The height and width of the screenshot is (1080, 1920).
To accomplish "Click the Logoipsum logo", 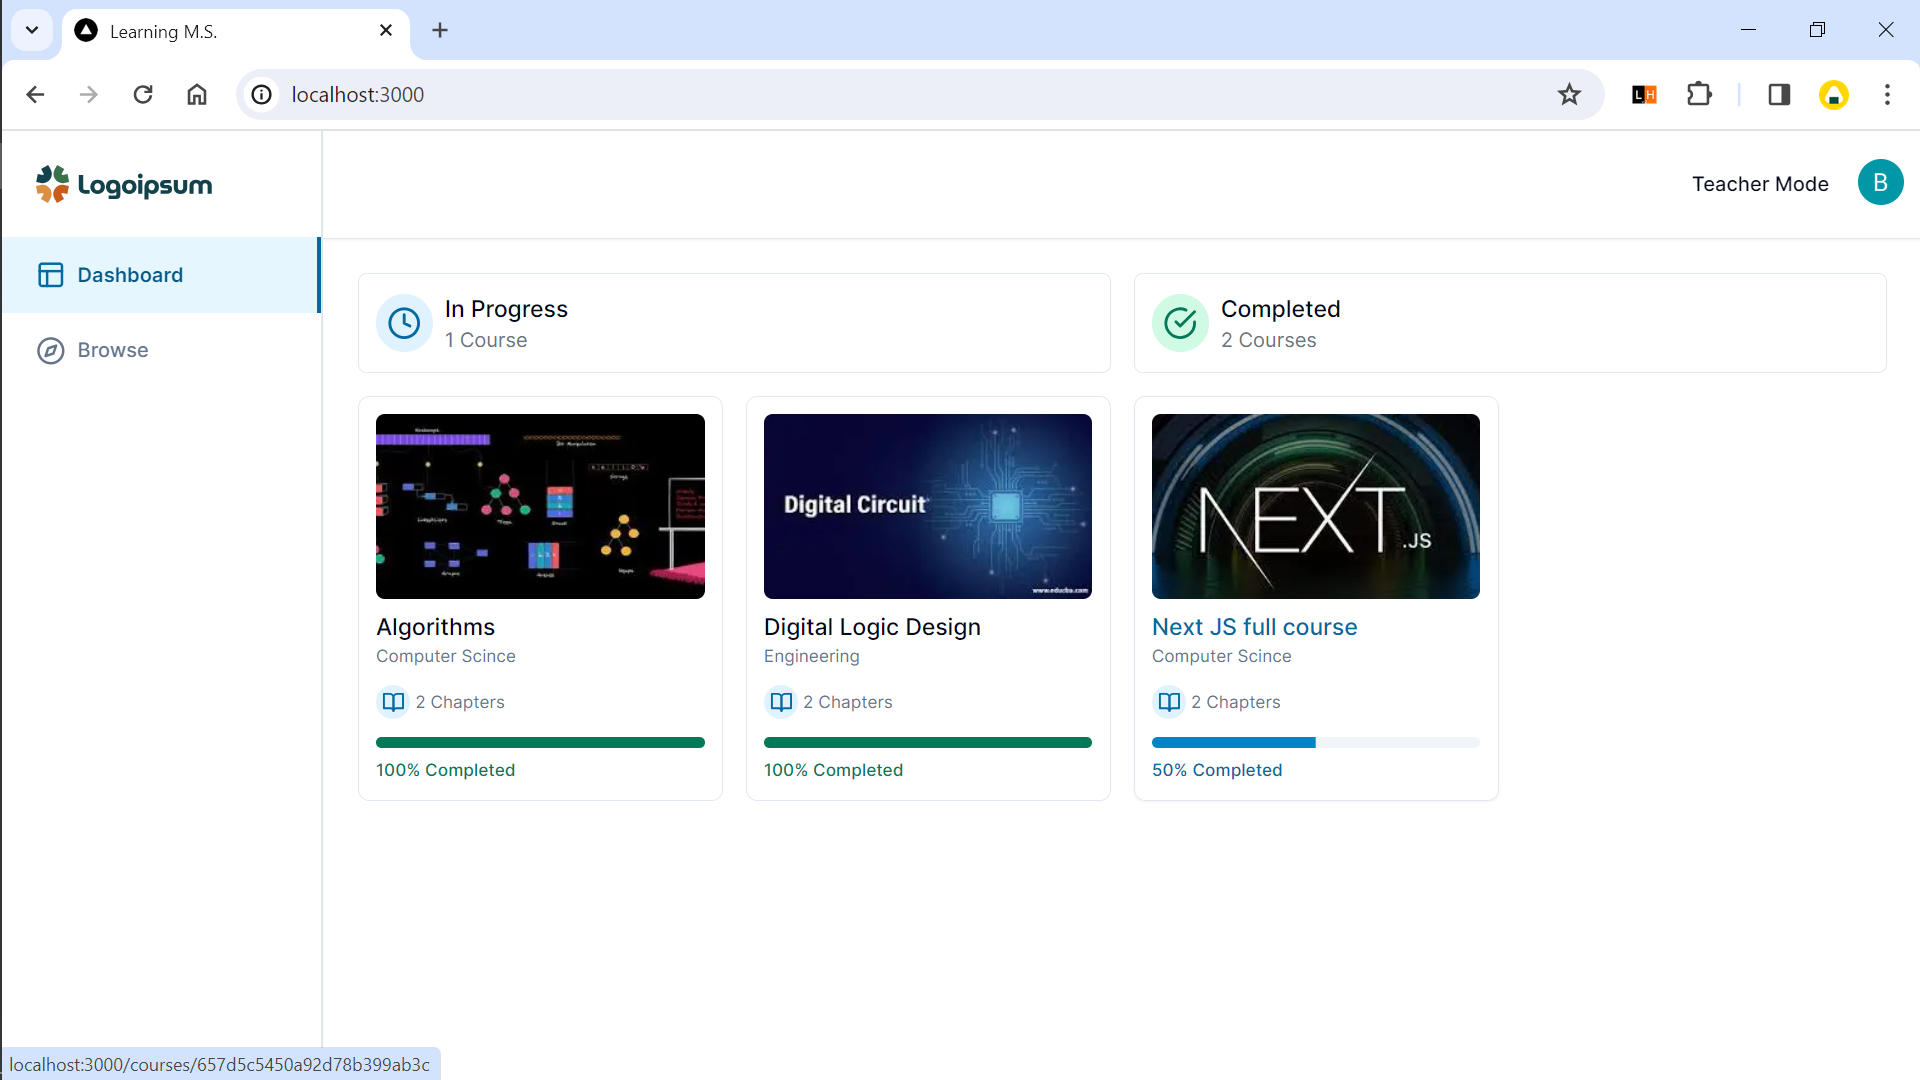I will [x=124, y=185].
